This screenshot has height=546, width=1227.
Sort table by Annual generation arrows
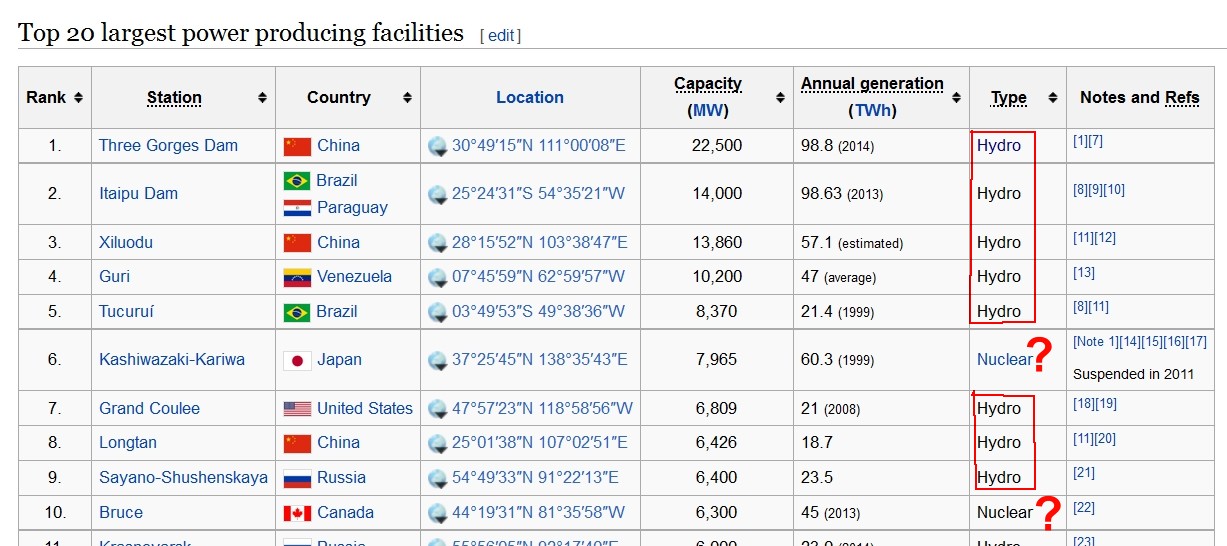coord(956,97)
